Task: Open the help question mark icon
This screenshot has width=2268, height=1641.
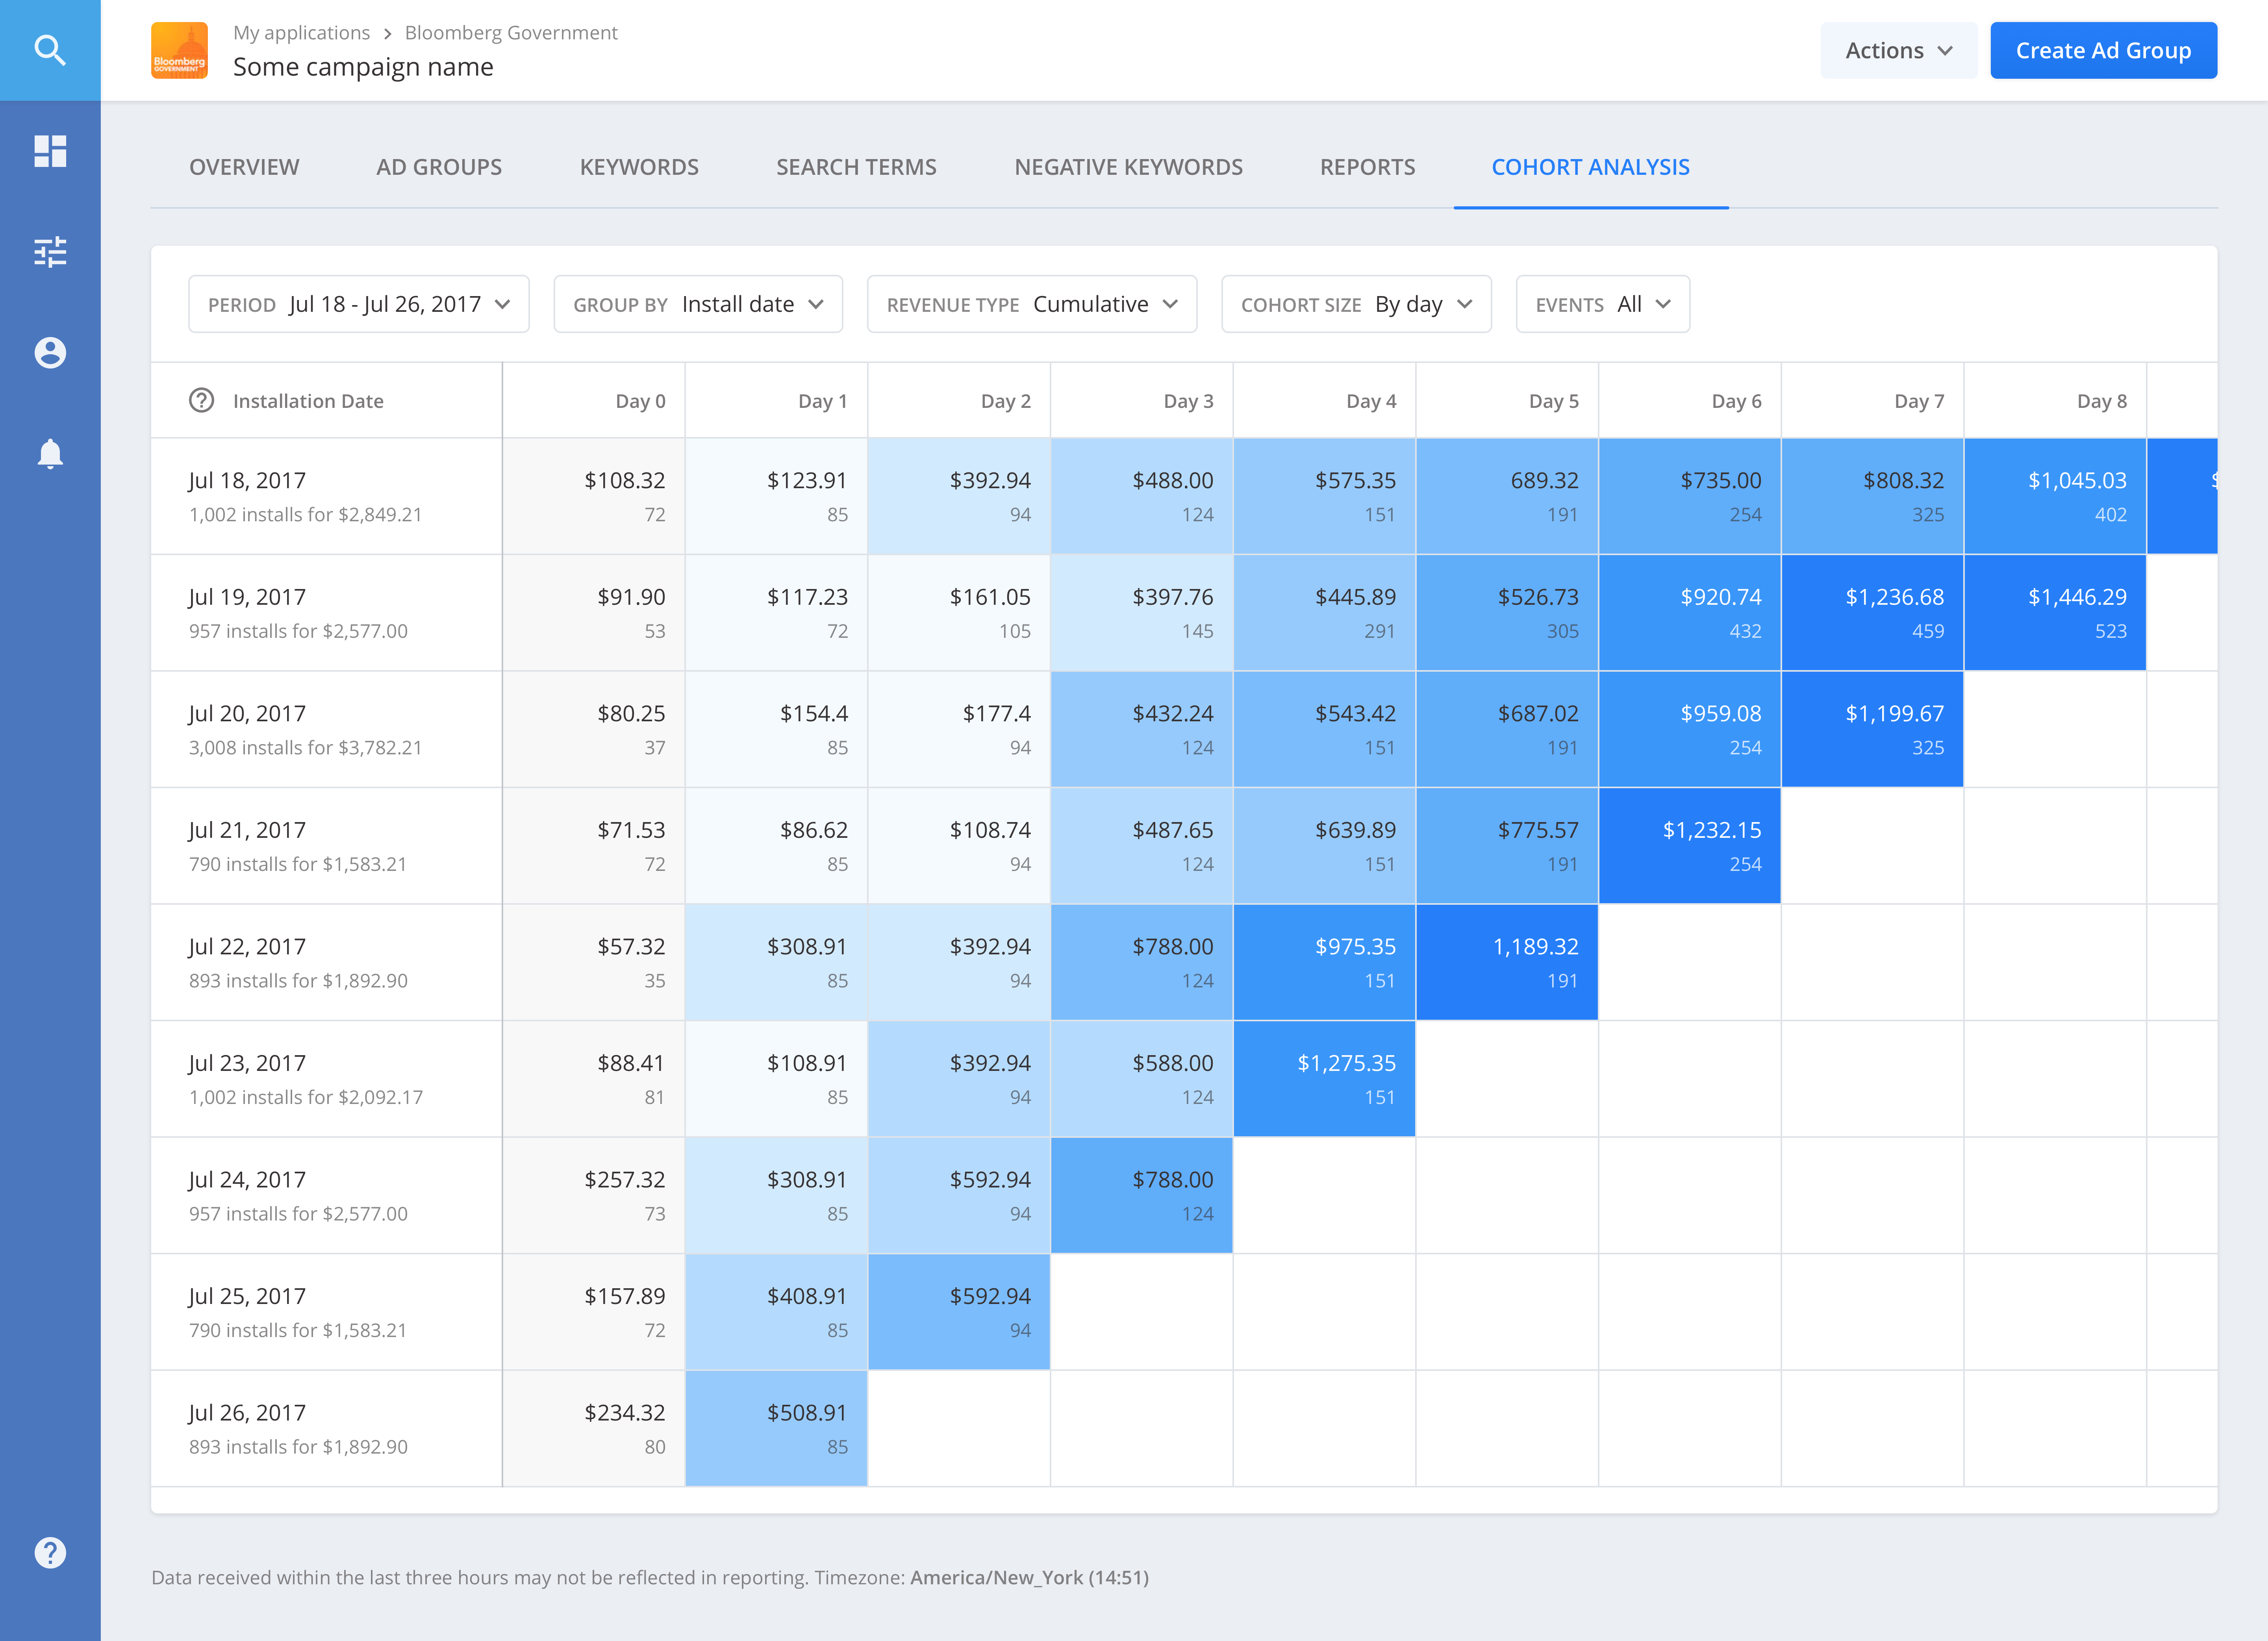Action: coord(50,1553)
